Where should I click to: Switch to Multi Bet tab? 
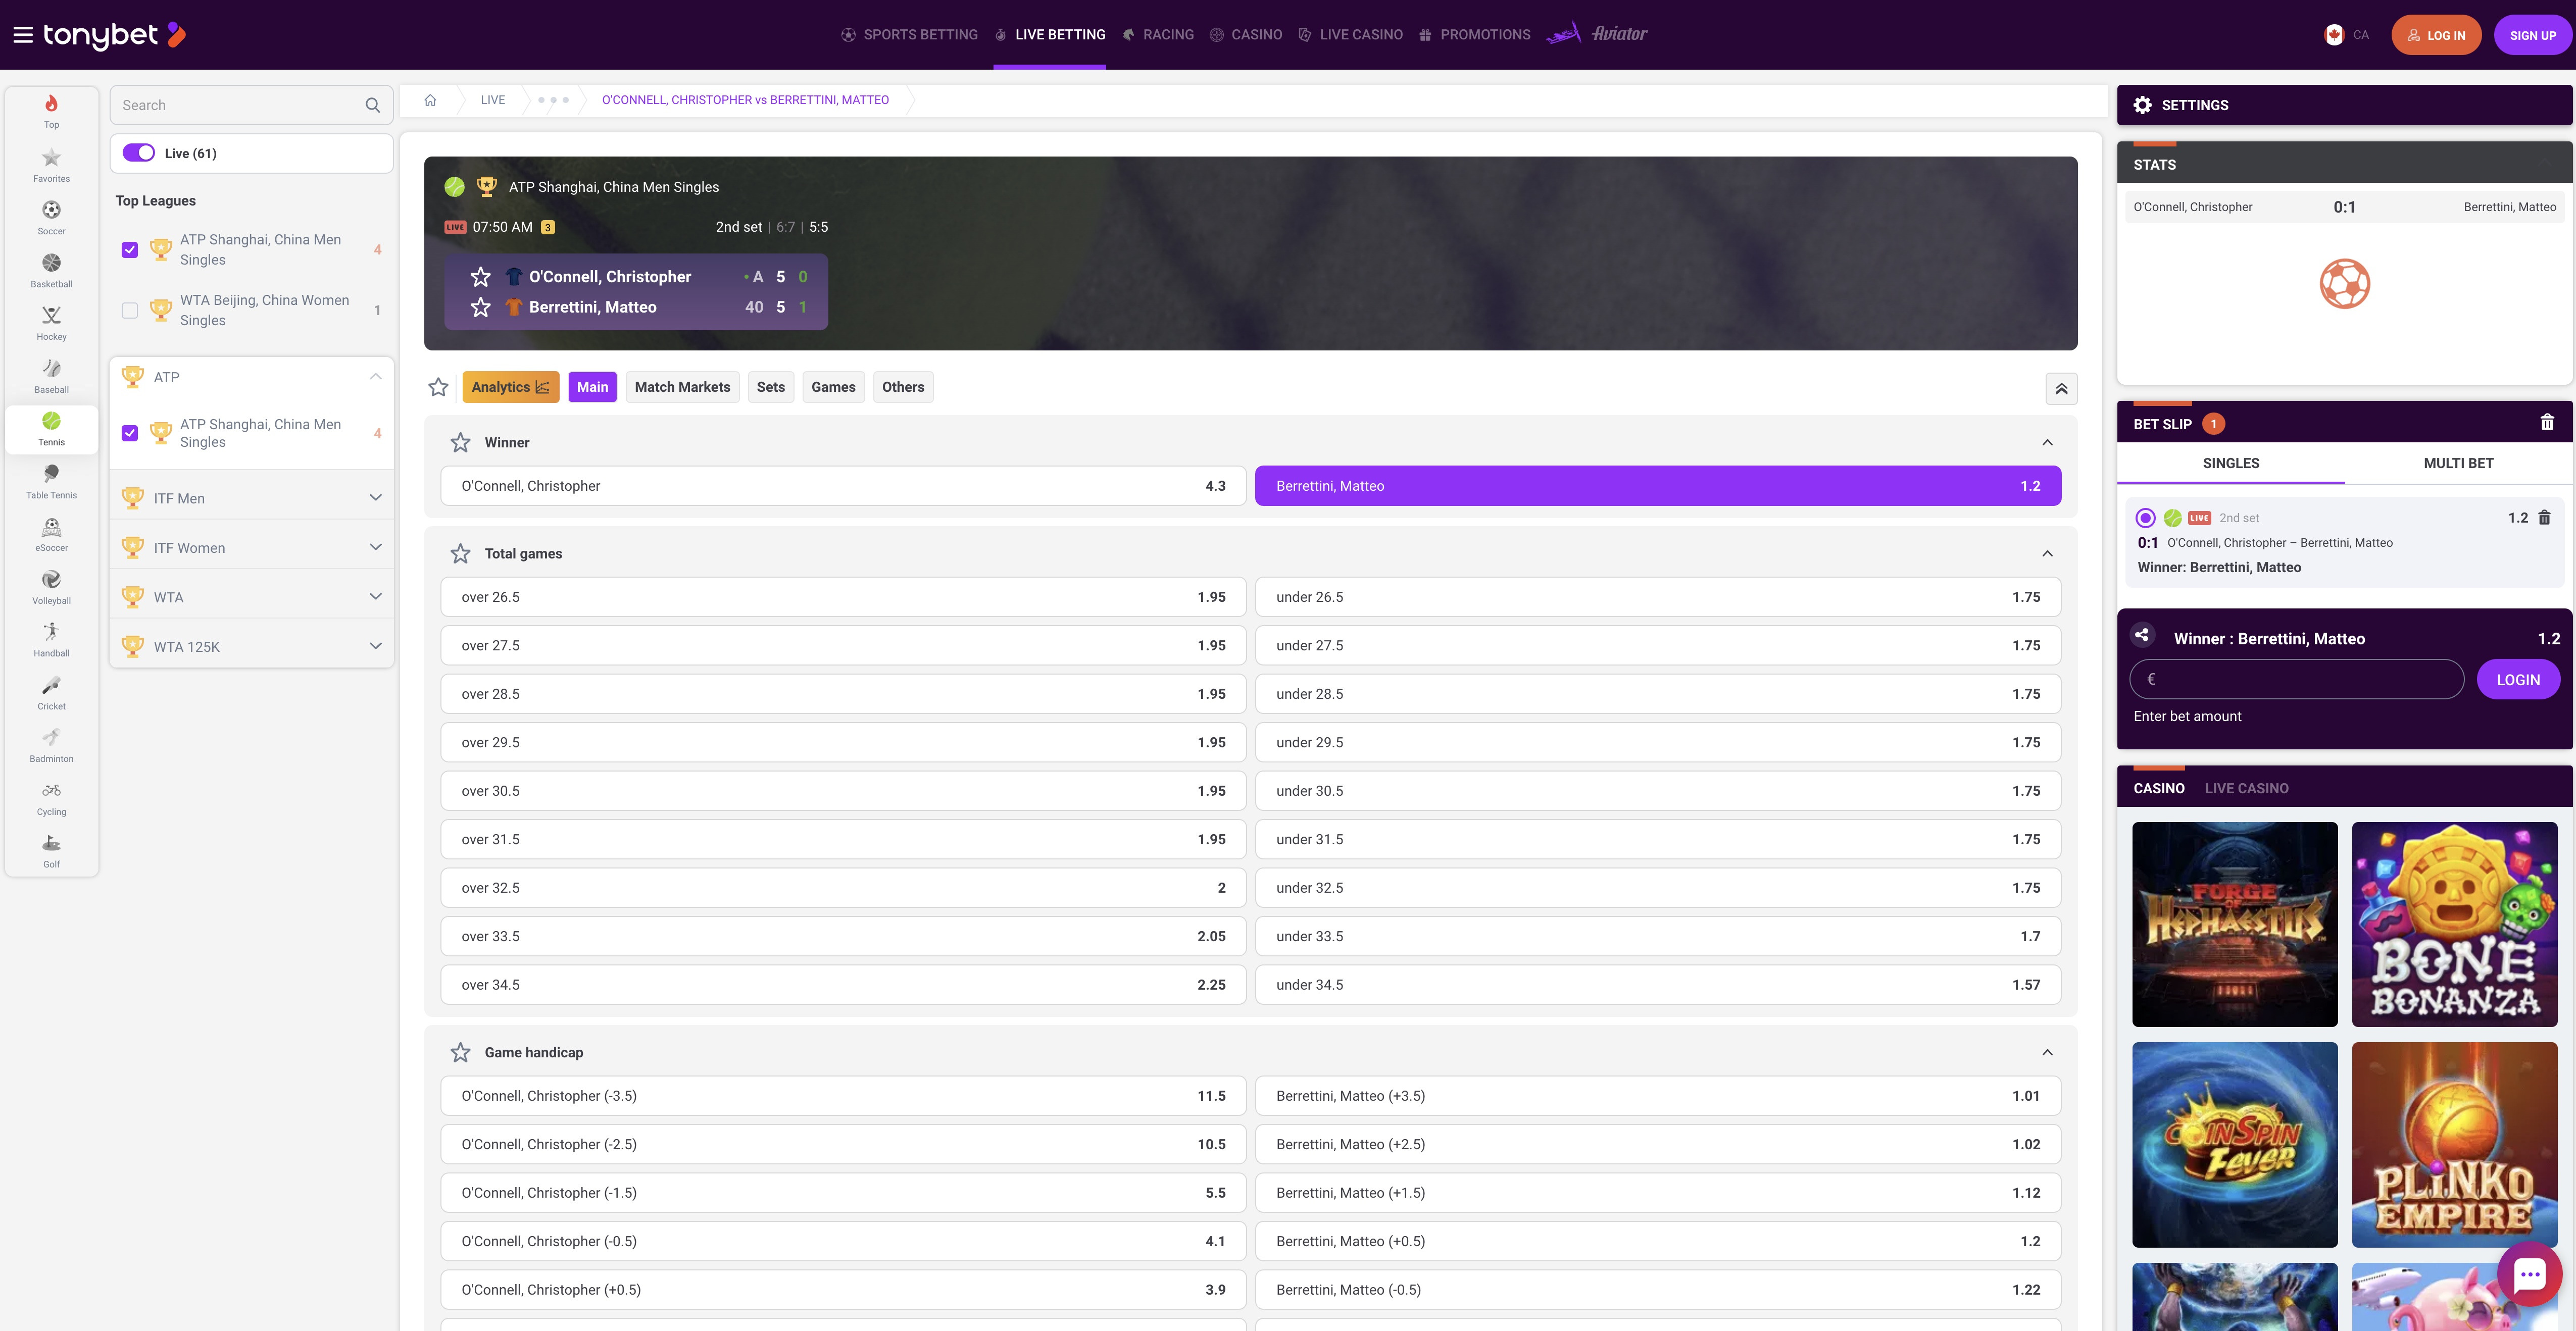coord(2458,463)
